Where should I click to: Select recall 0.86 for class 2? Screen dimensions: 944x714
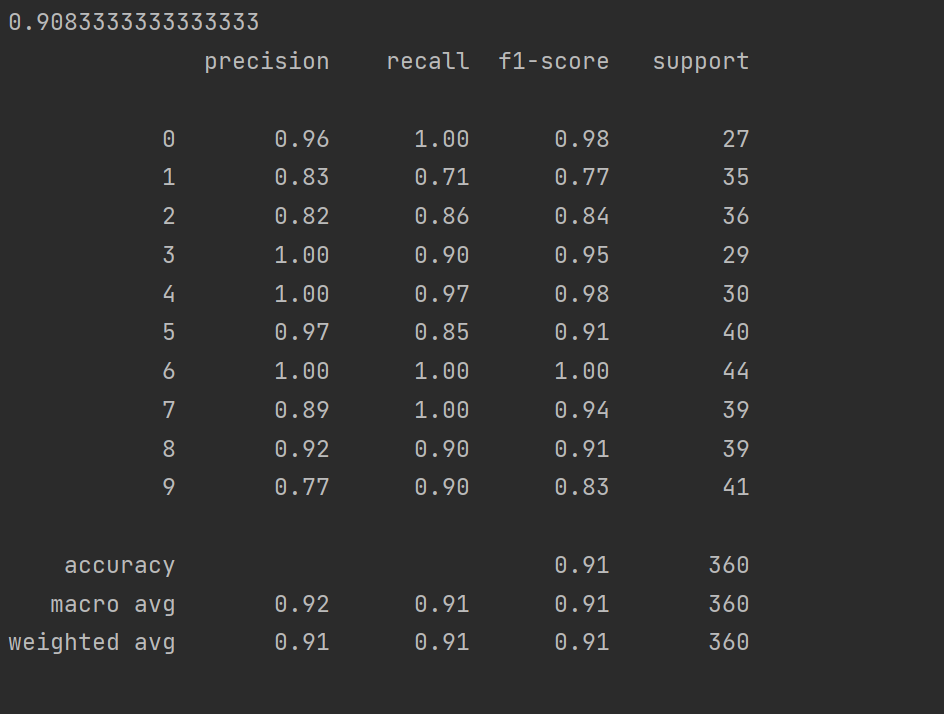pos(441,216)
